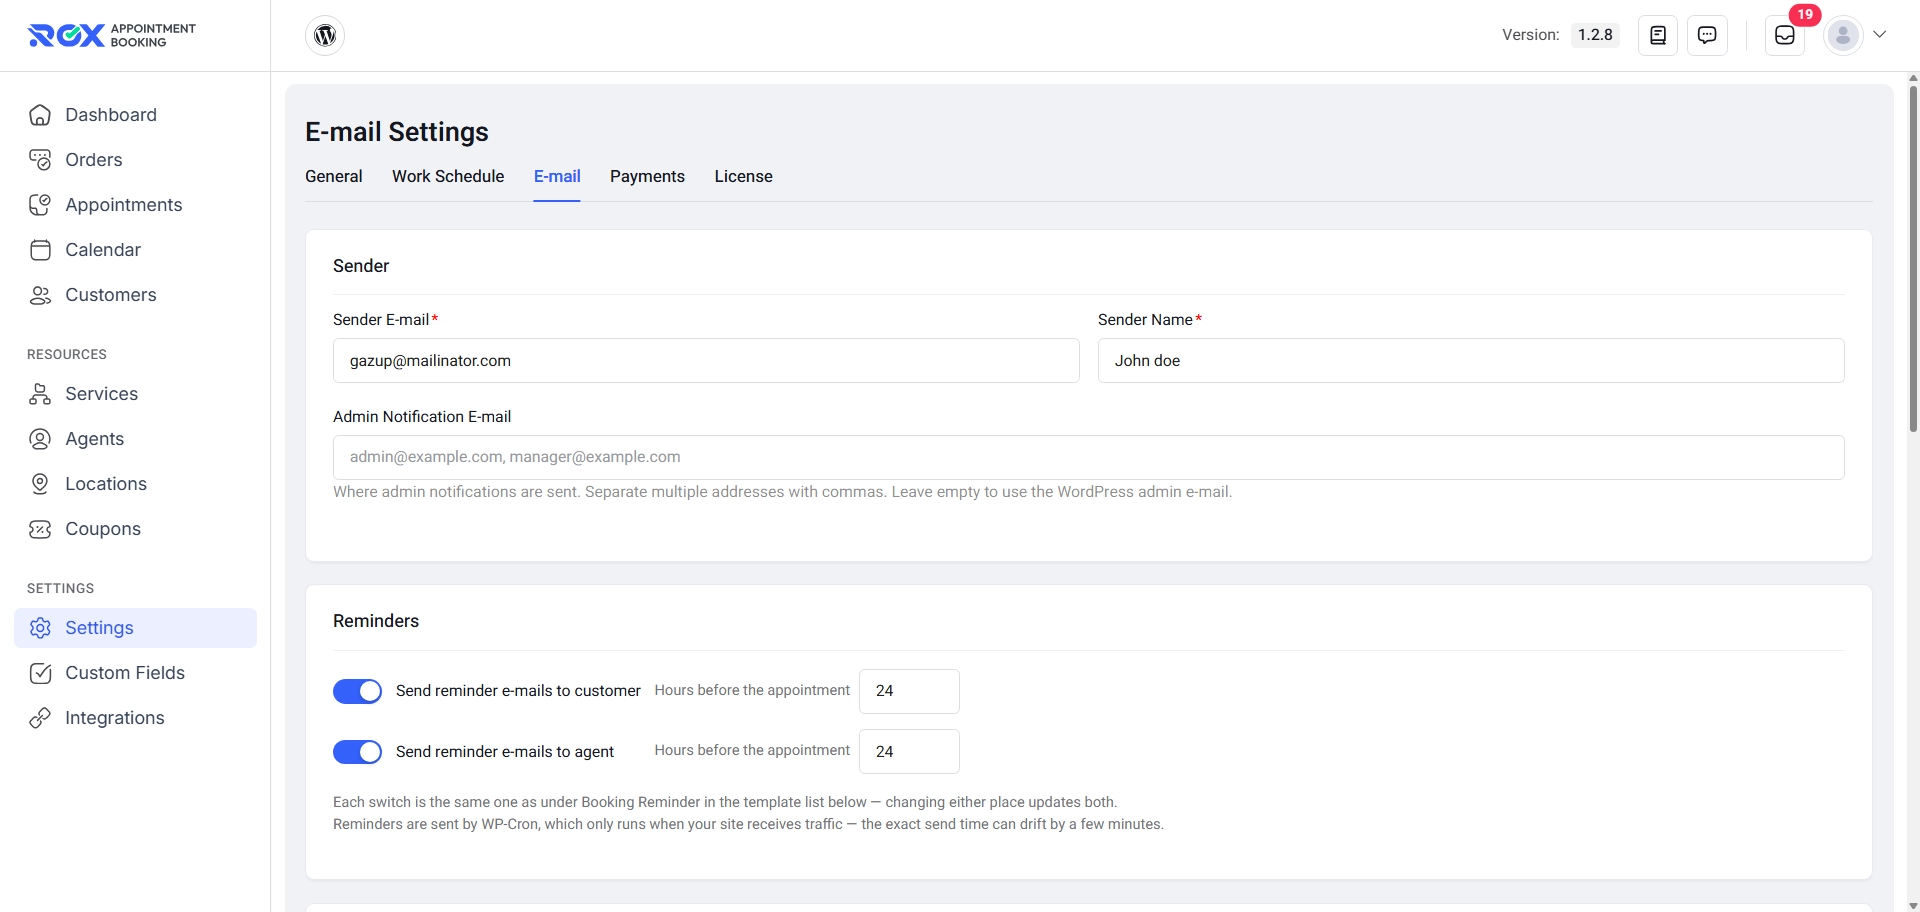Image resolution: width=1920 pixels, height=912 pixels.
Task: Click the version number 1.2.8 badge
Action: [1595, 35]
